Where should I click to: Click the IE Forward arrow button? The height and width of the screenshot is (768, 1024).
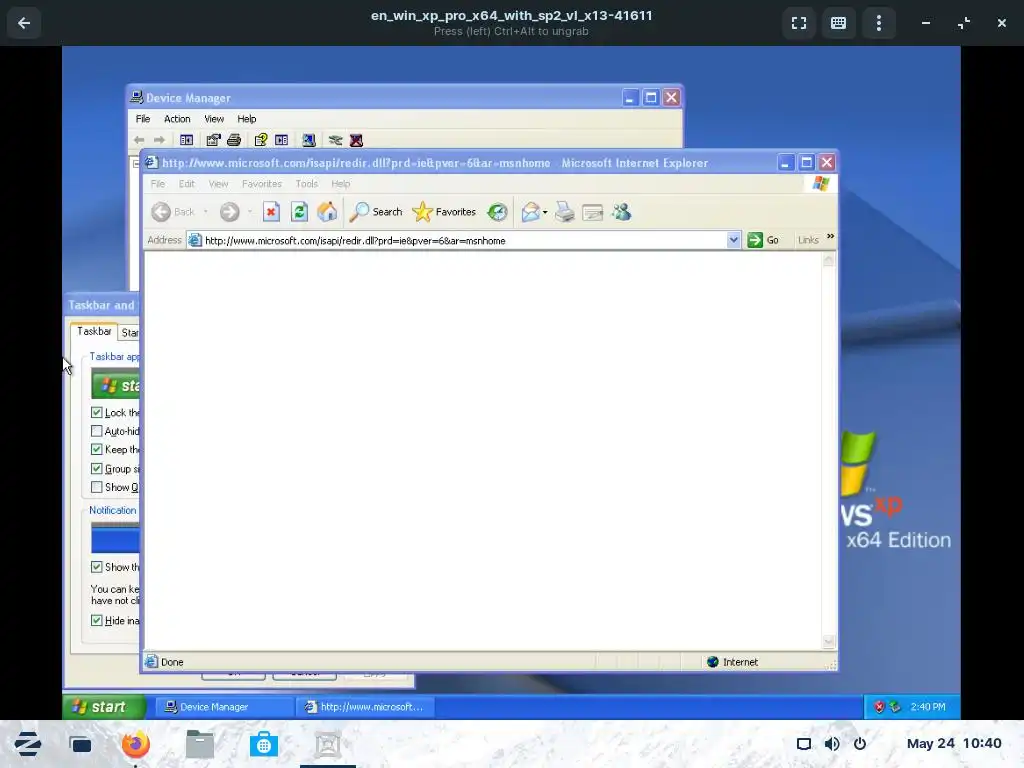(x=229, y=212)
